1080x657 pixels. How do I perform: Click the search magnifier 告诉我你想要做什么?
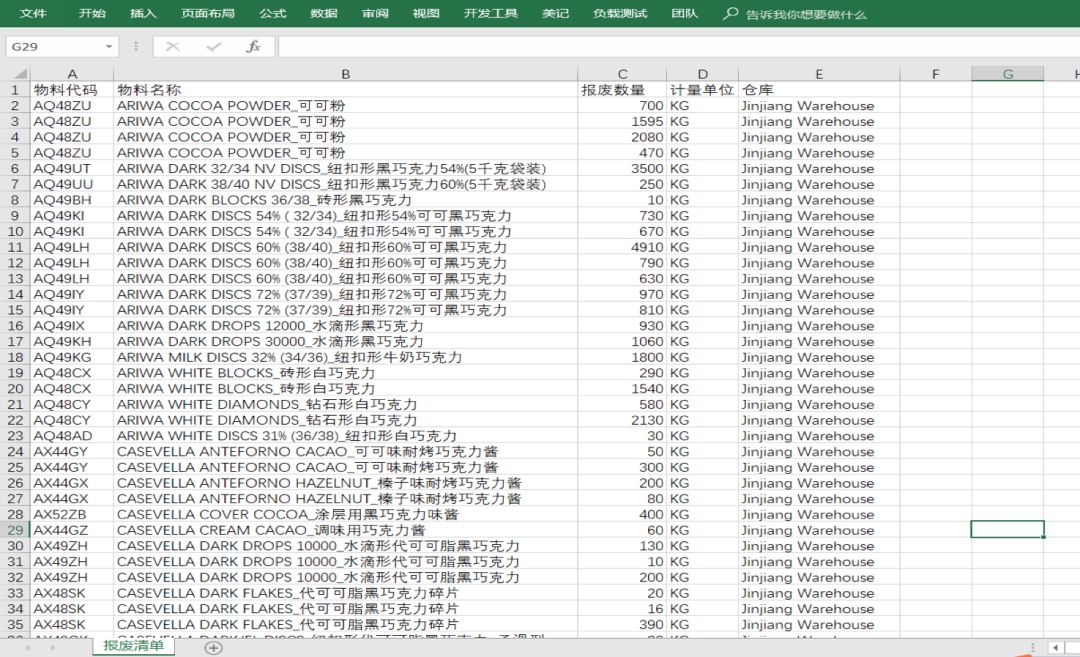pyautogui.click(x=731, y=14)
